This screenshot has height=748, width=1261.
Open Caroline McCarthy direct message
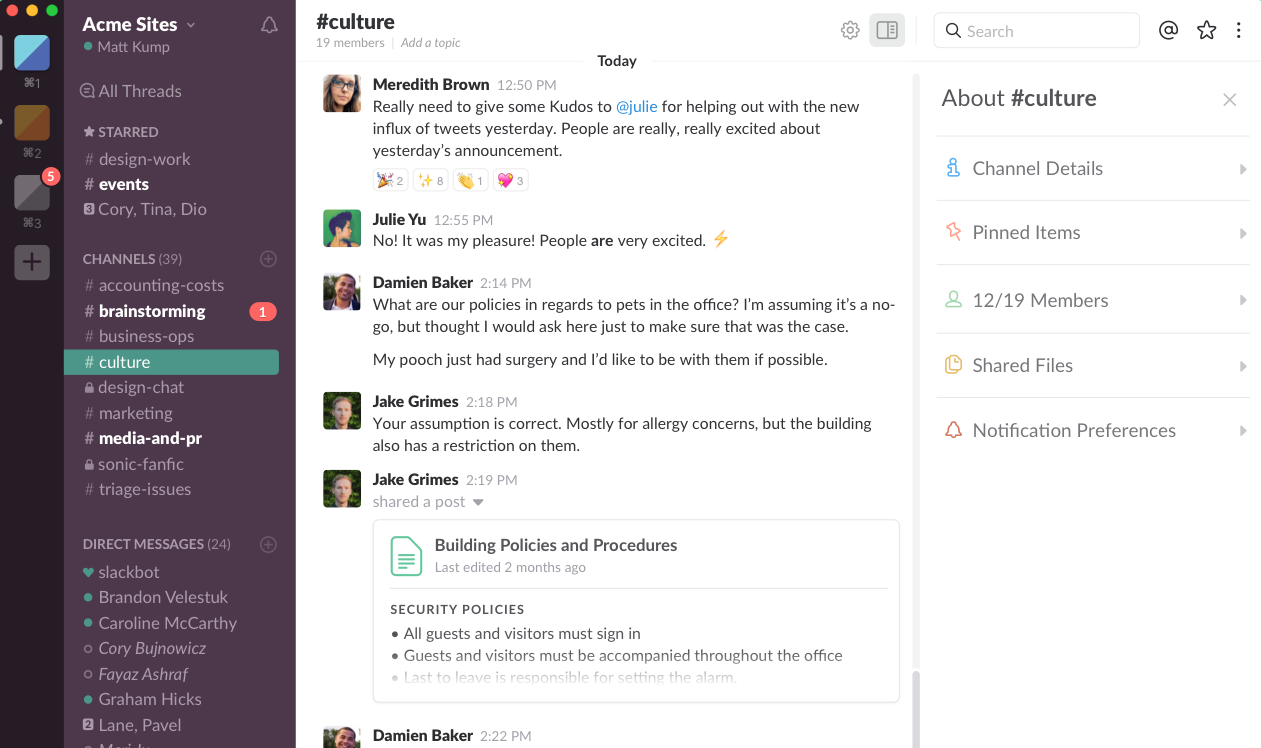[160, 623]
